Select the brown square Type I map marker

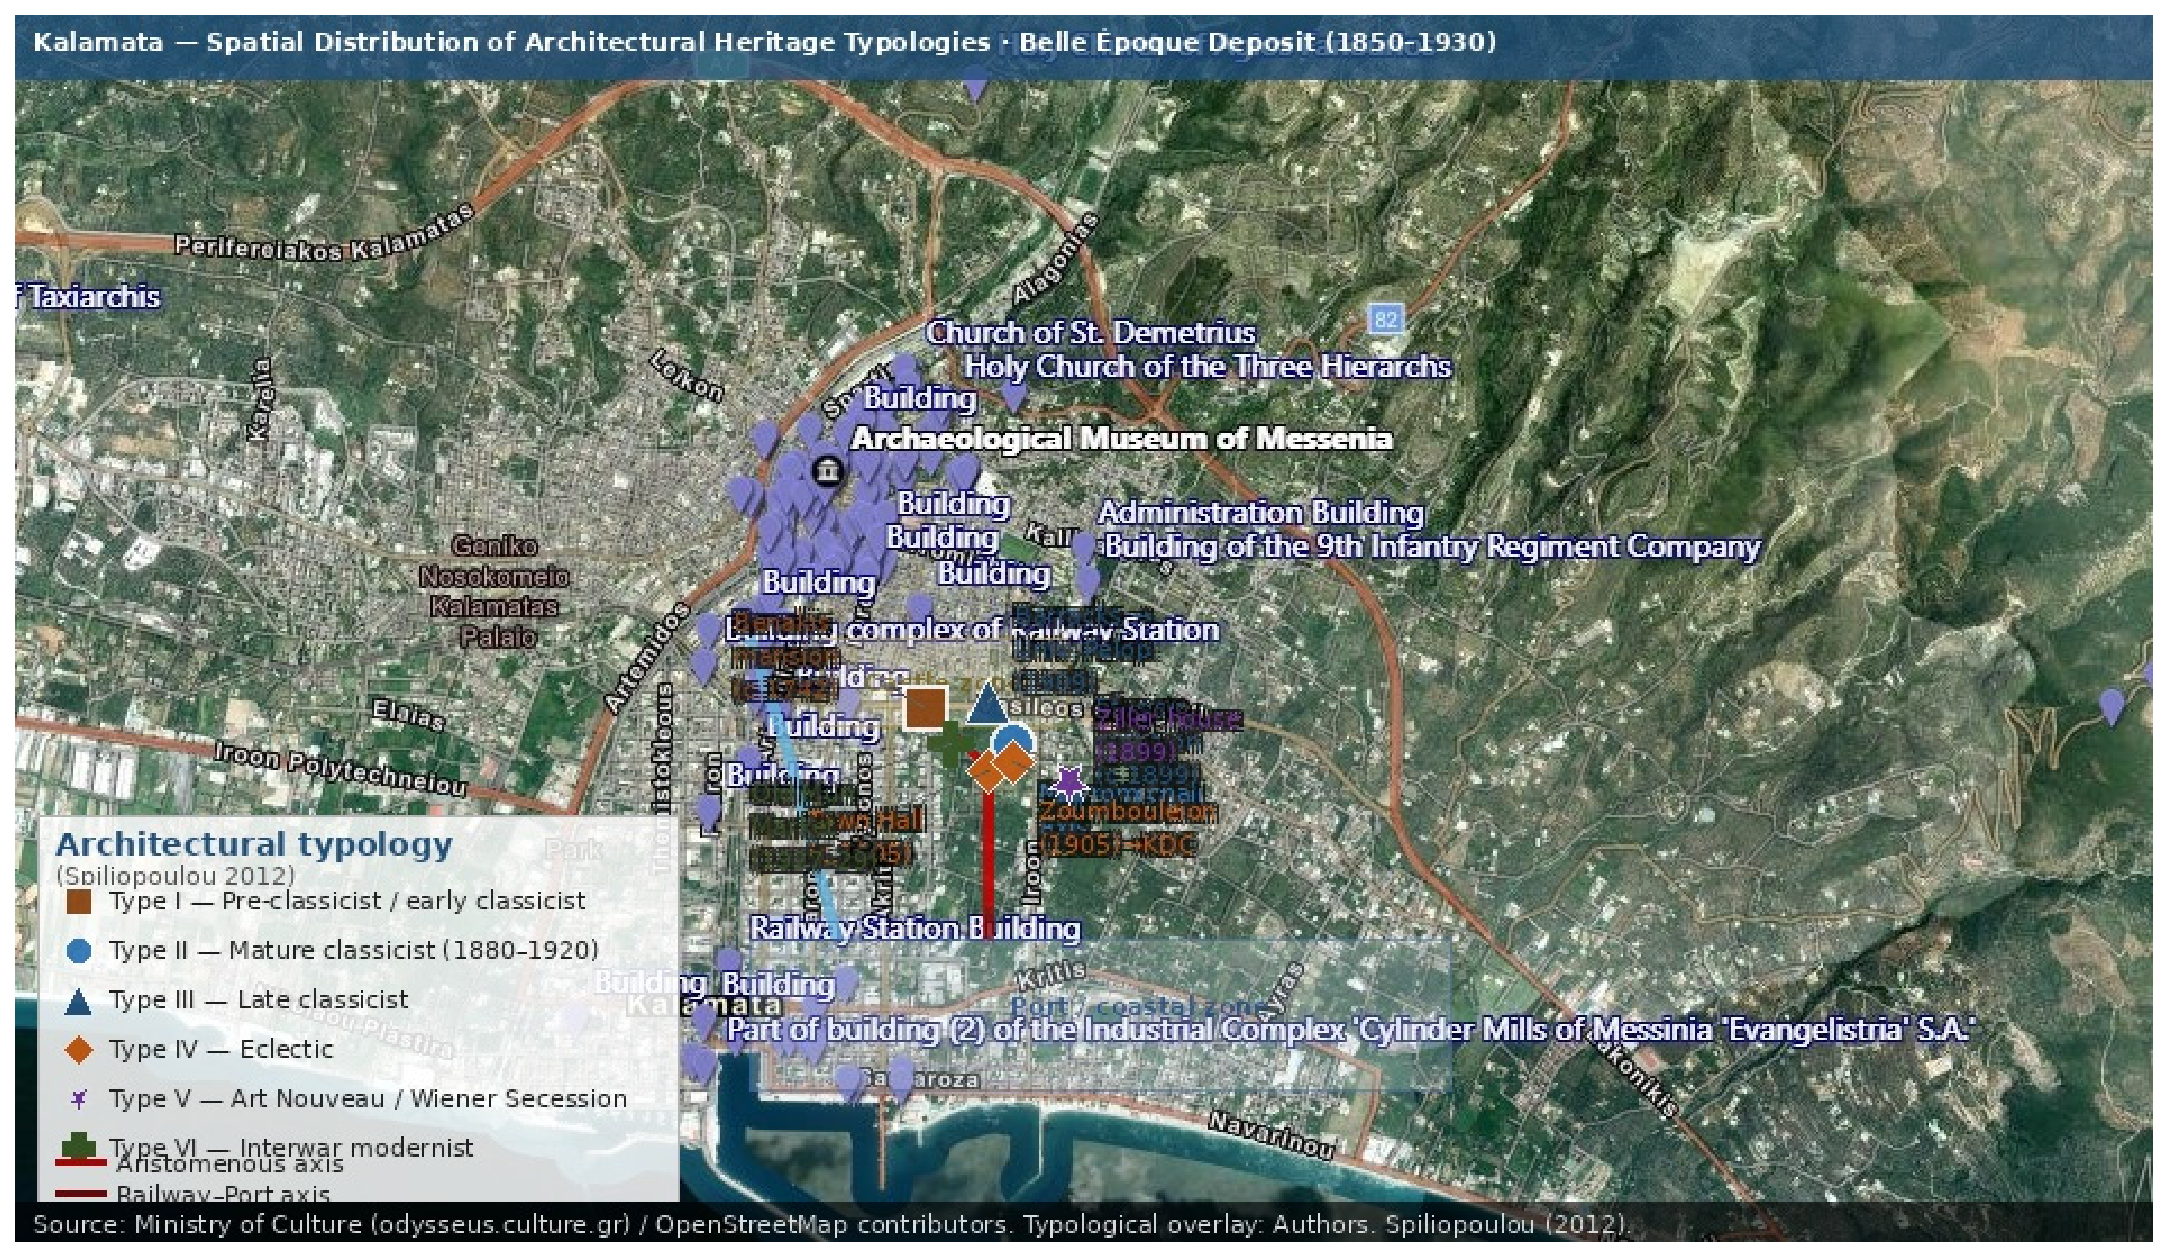click(x=926, y=708)
